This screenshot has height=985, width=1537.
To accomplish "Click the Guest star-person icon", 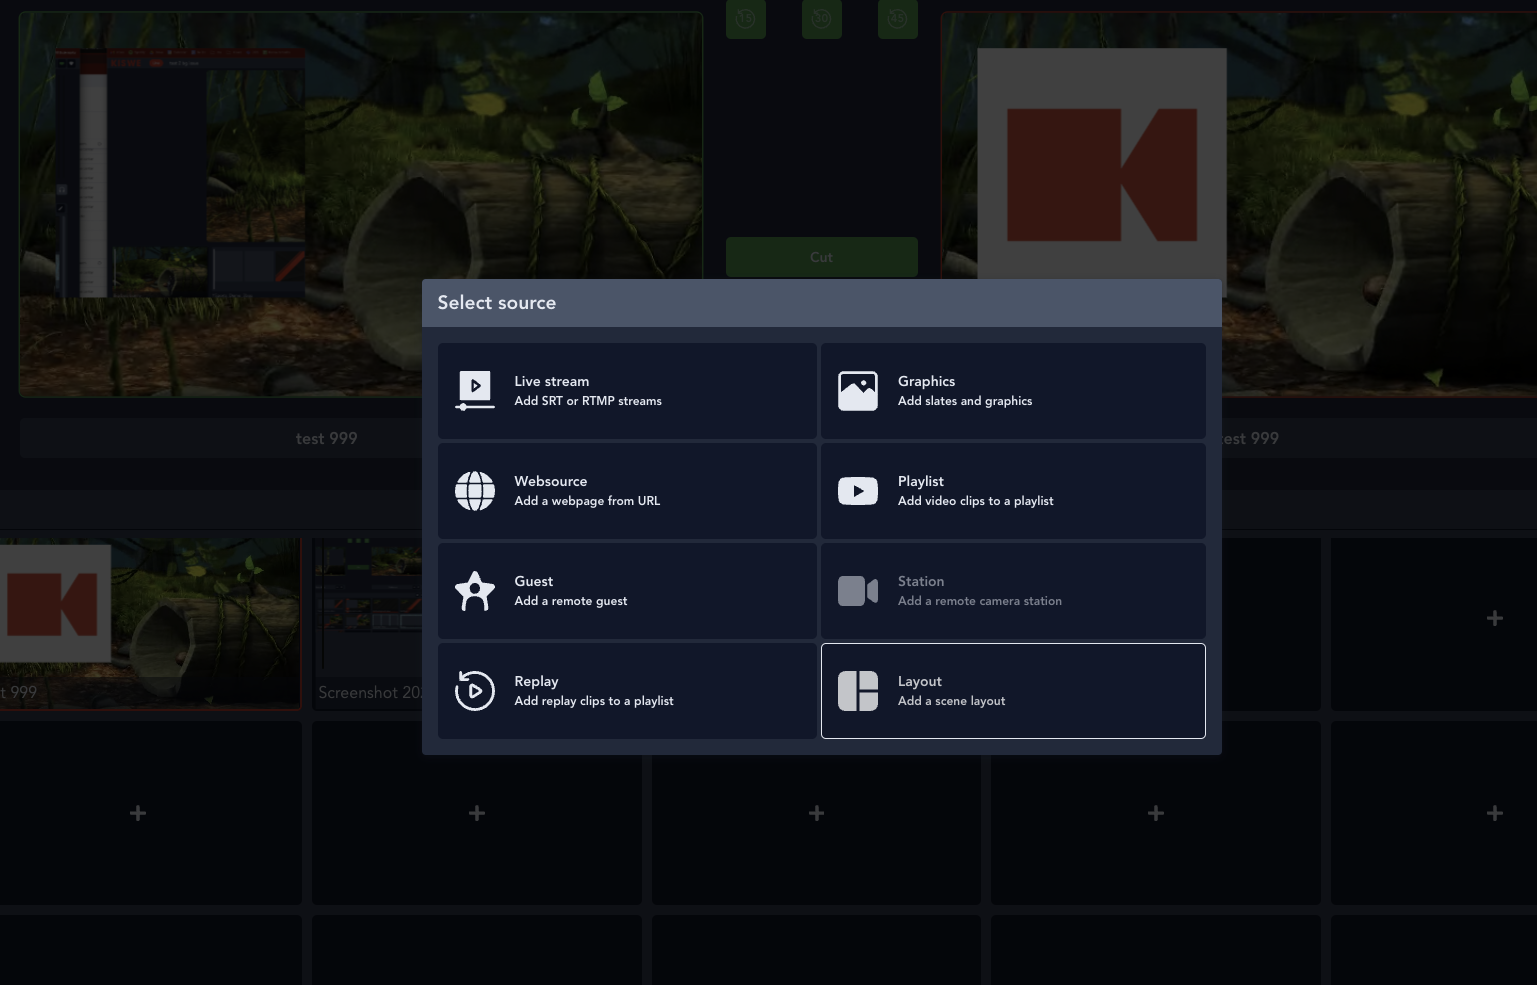I will point(475,591).
